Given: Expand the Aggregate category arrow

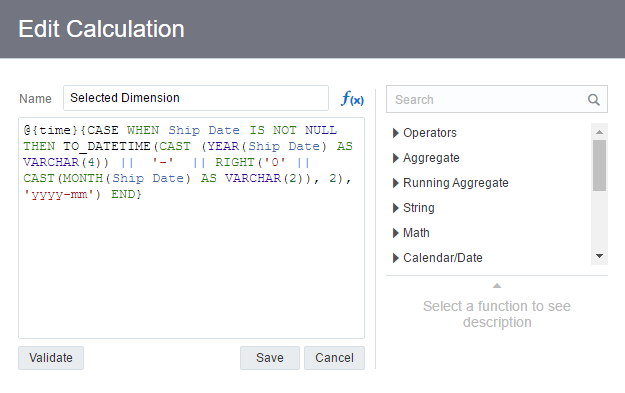Looking at the screenshot, I should tap(395, 158).
